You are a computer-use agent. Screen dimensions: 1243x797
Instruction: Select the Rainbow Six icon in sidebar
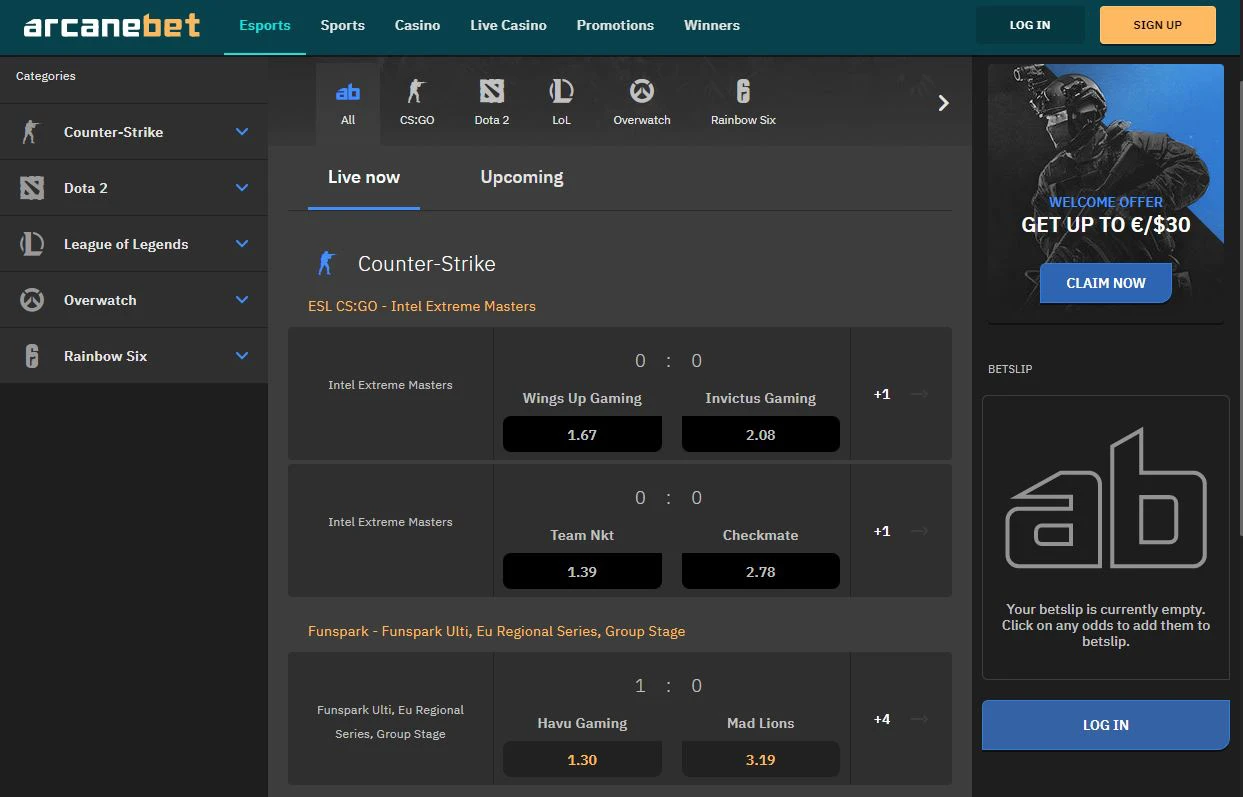pyautogui.click(x=32, y=356)
